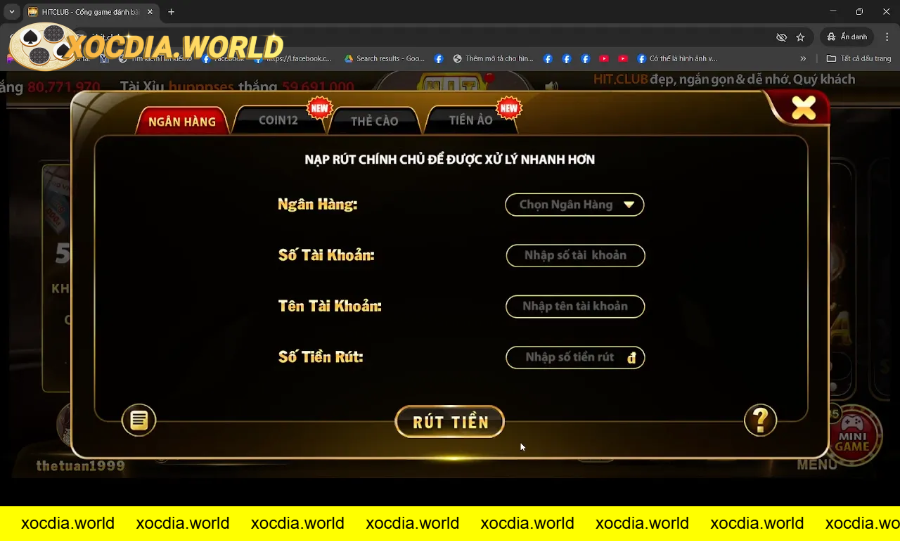Bookmark this page with the star icon
Screen dimensions: 900x541
tap(800, 37)
